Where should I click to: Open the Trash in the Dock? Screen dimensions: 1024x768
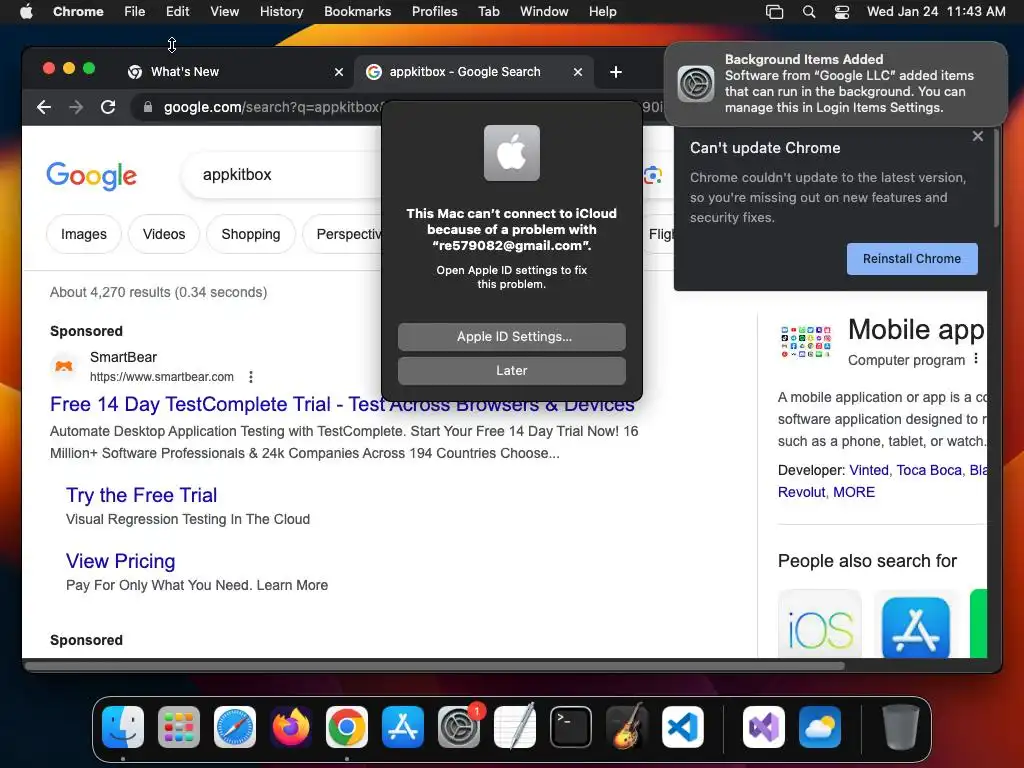(x=901, y=727)
